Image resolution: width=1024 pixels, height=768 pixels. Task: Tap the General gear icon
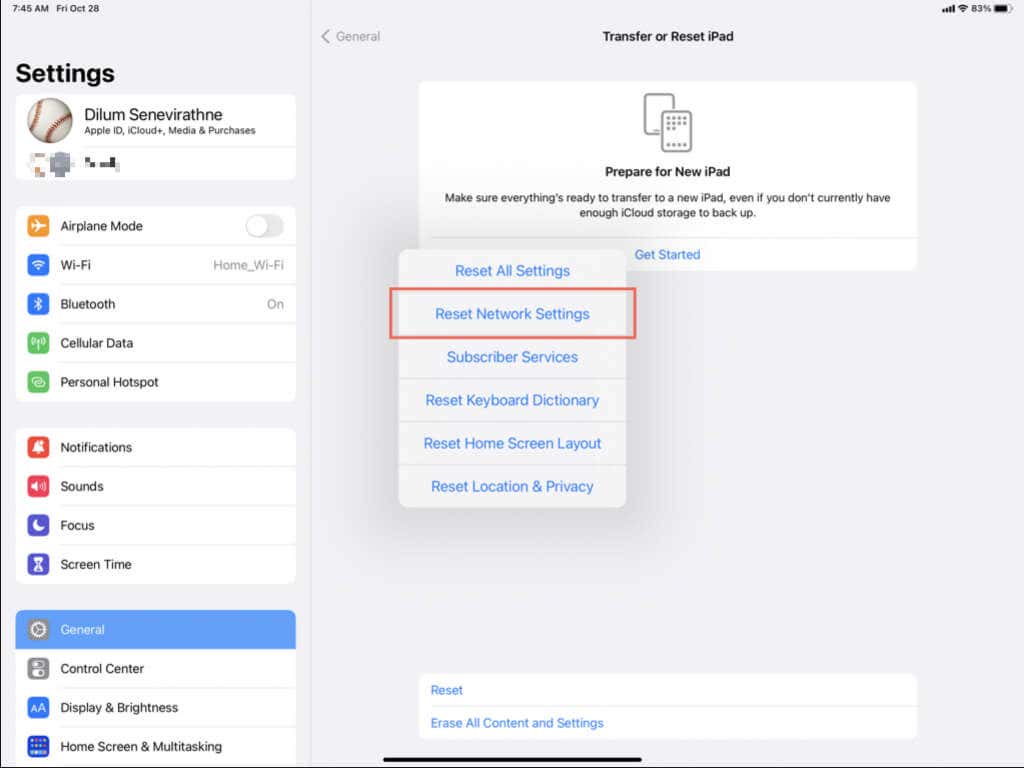click(38, 630)
